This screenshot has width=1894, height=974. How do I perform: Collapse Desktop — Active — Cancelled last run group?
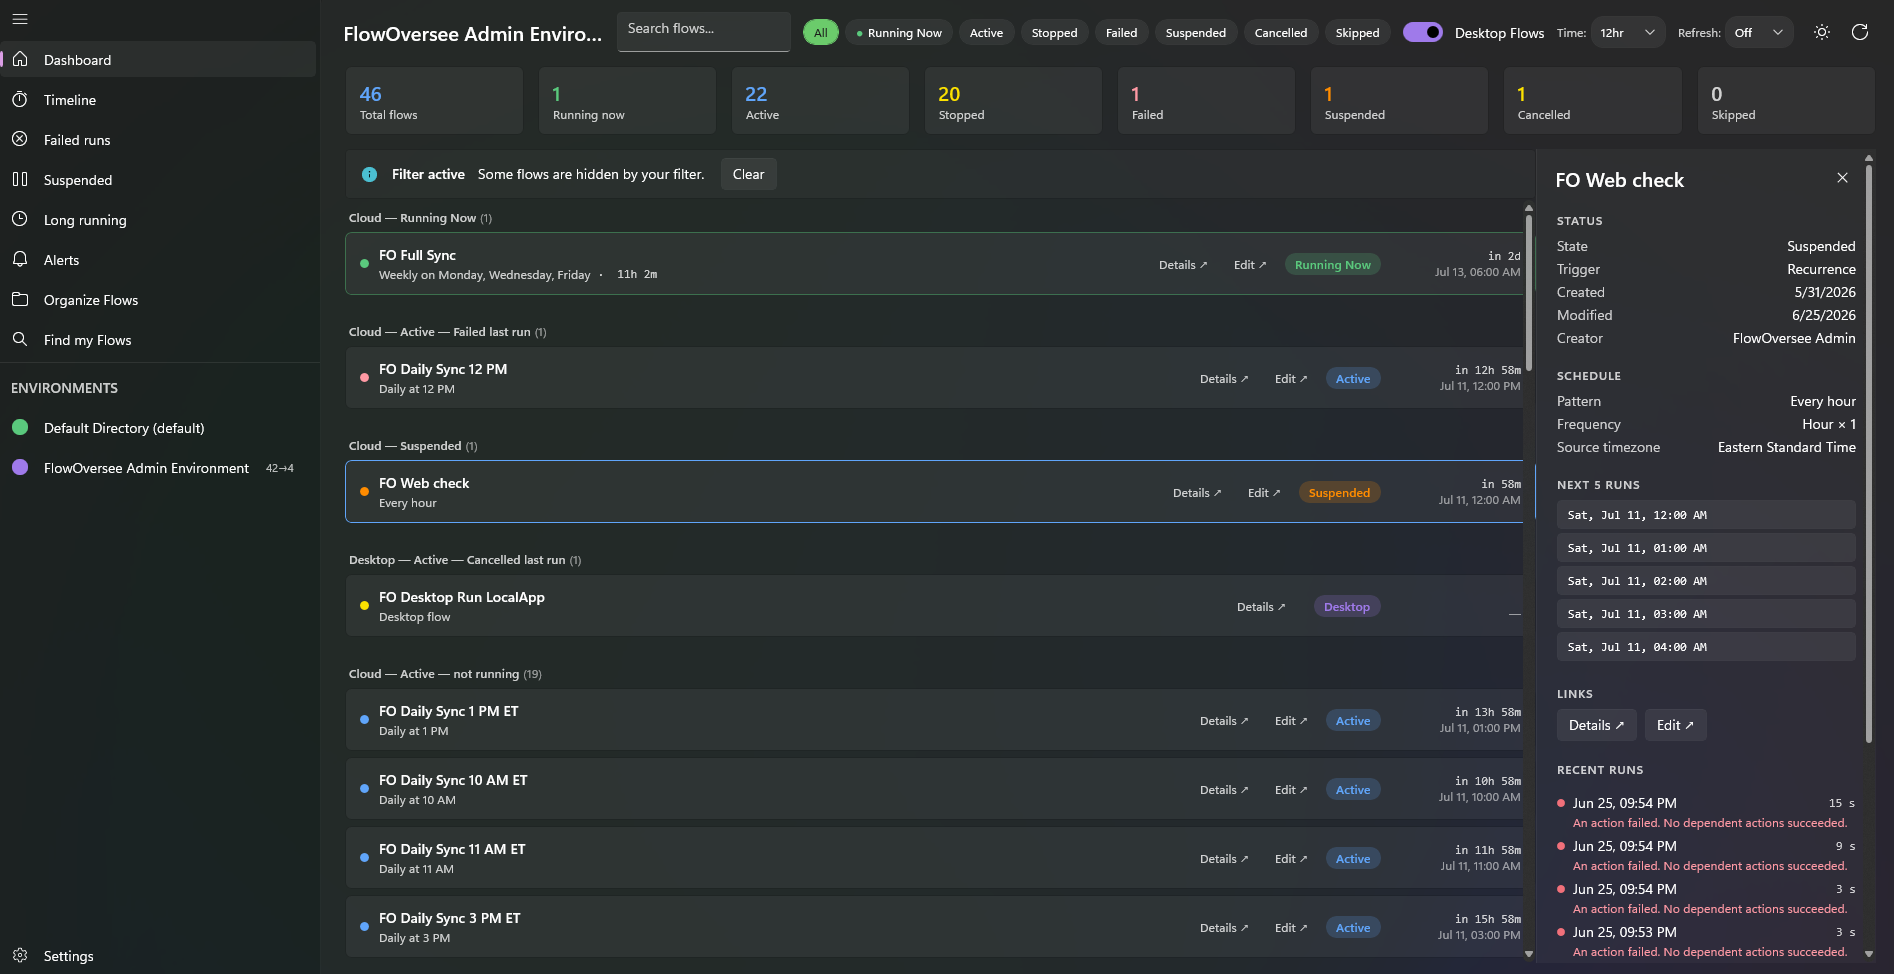click(x=465, y=560)
